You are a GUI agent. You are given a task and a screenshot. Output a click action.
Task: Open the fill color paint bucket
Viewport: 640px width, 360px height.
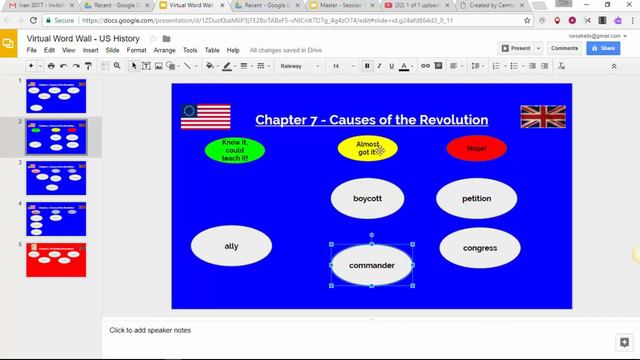210,66
